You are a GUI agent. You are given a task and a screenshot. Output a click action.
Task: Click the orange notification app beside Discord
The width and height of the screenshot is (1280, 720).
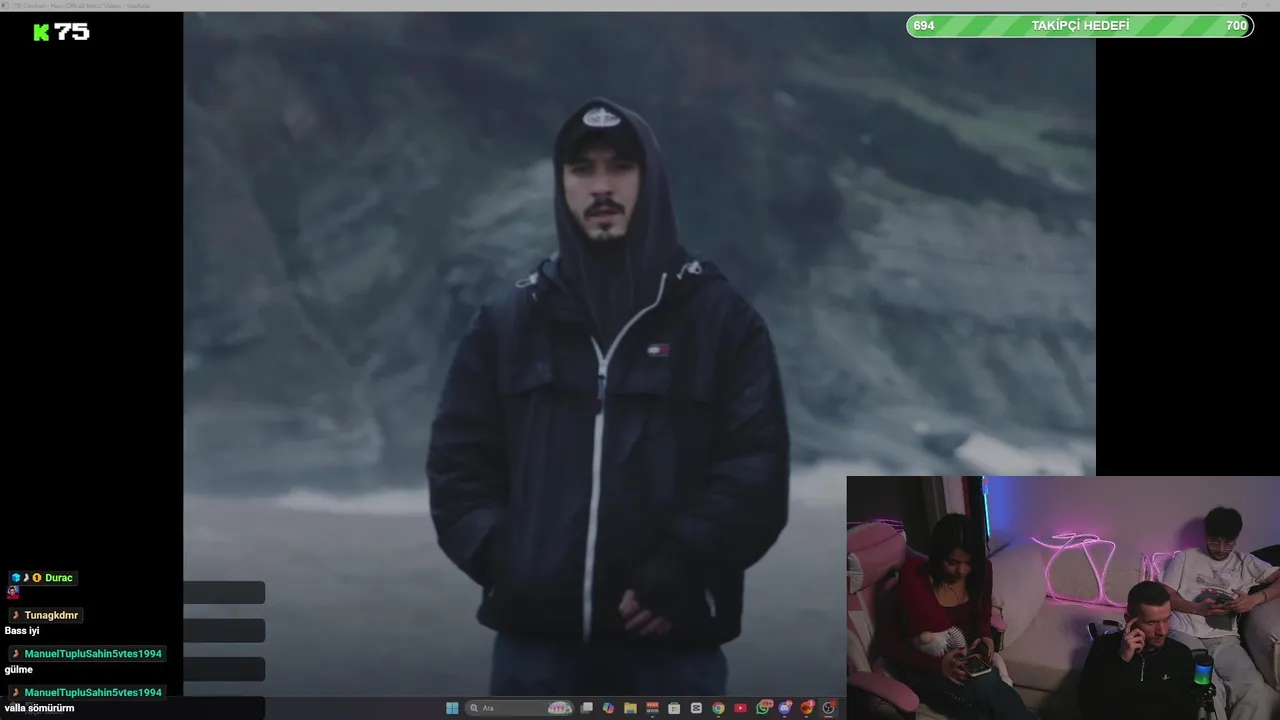[807, 708]
